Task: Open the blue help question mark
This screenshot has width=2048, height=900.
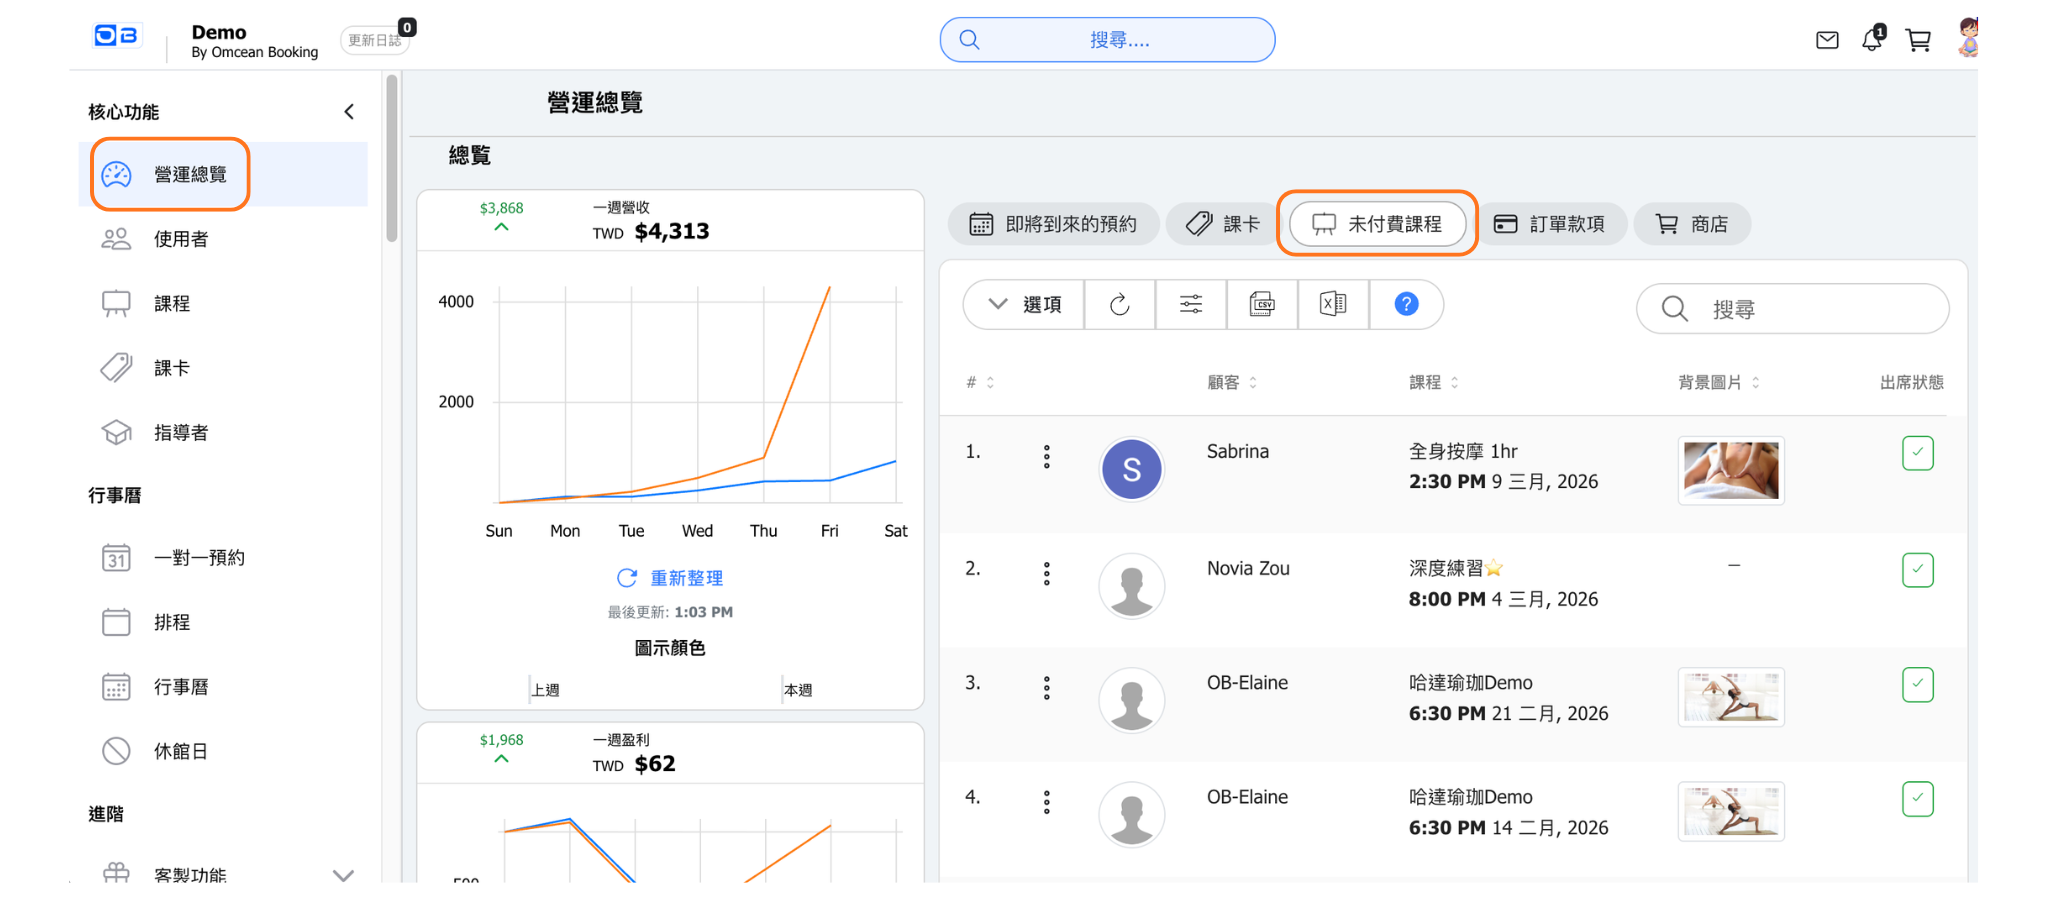Action: click(x=1405, y=304)
